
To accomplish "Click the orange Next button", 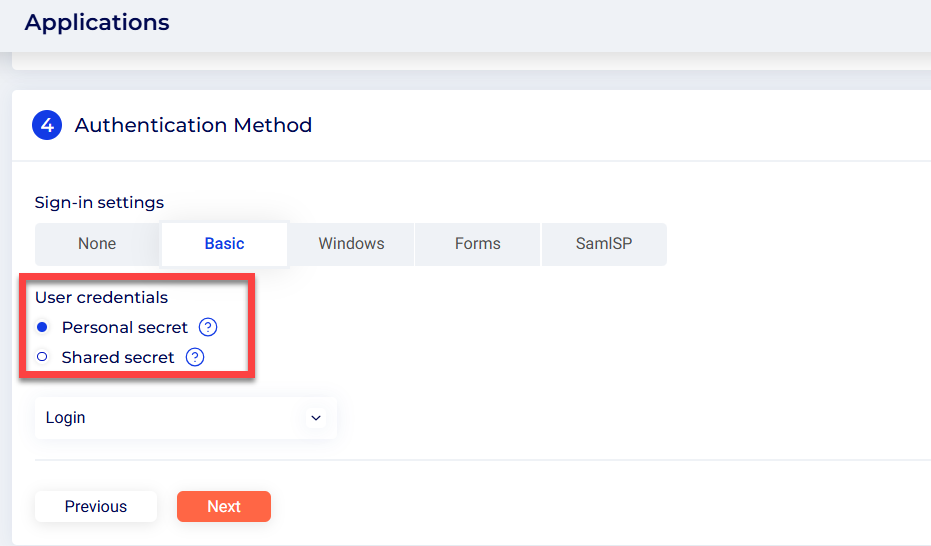I will click(224, 506).
